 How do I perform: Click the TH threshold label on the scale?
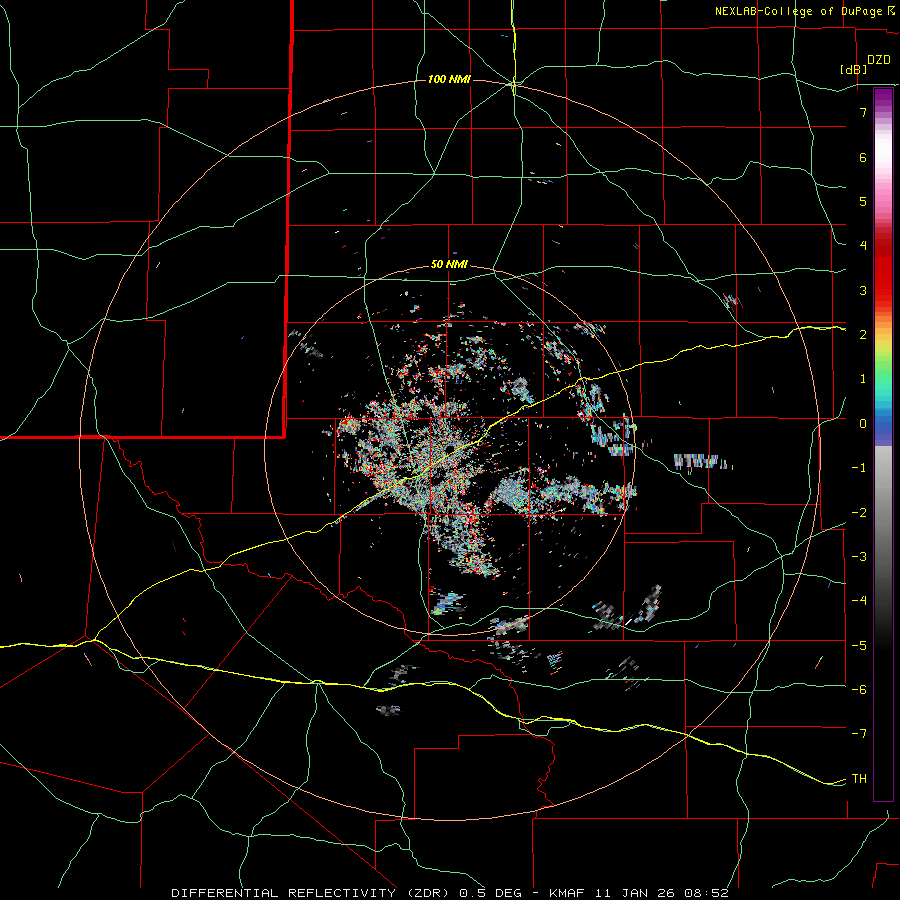859,779
